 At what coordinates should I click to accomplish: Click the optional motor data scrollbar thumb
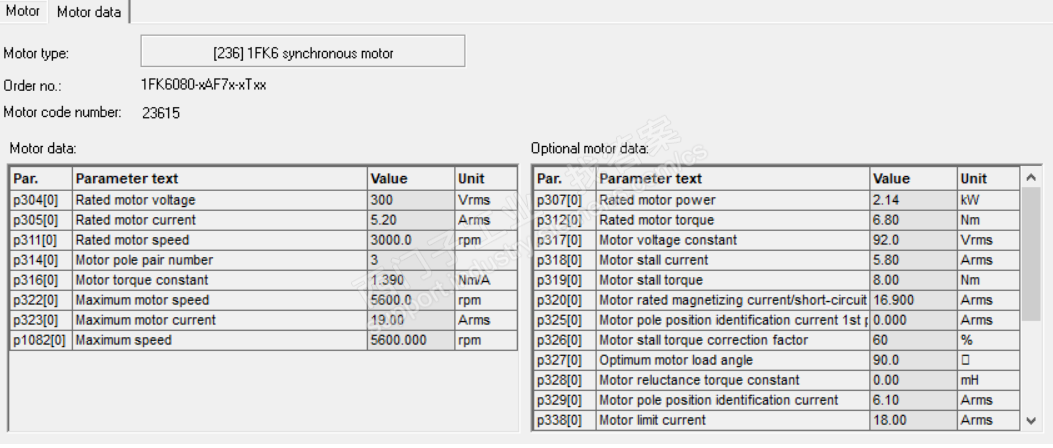pyautogui.click(x=1032, y=254)
